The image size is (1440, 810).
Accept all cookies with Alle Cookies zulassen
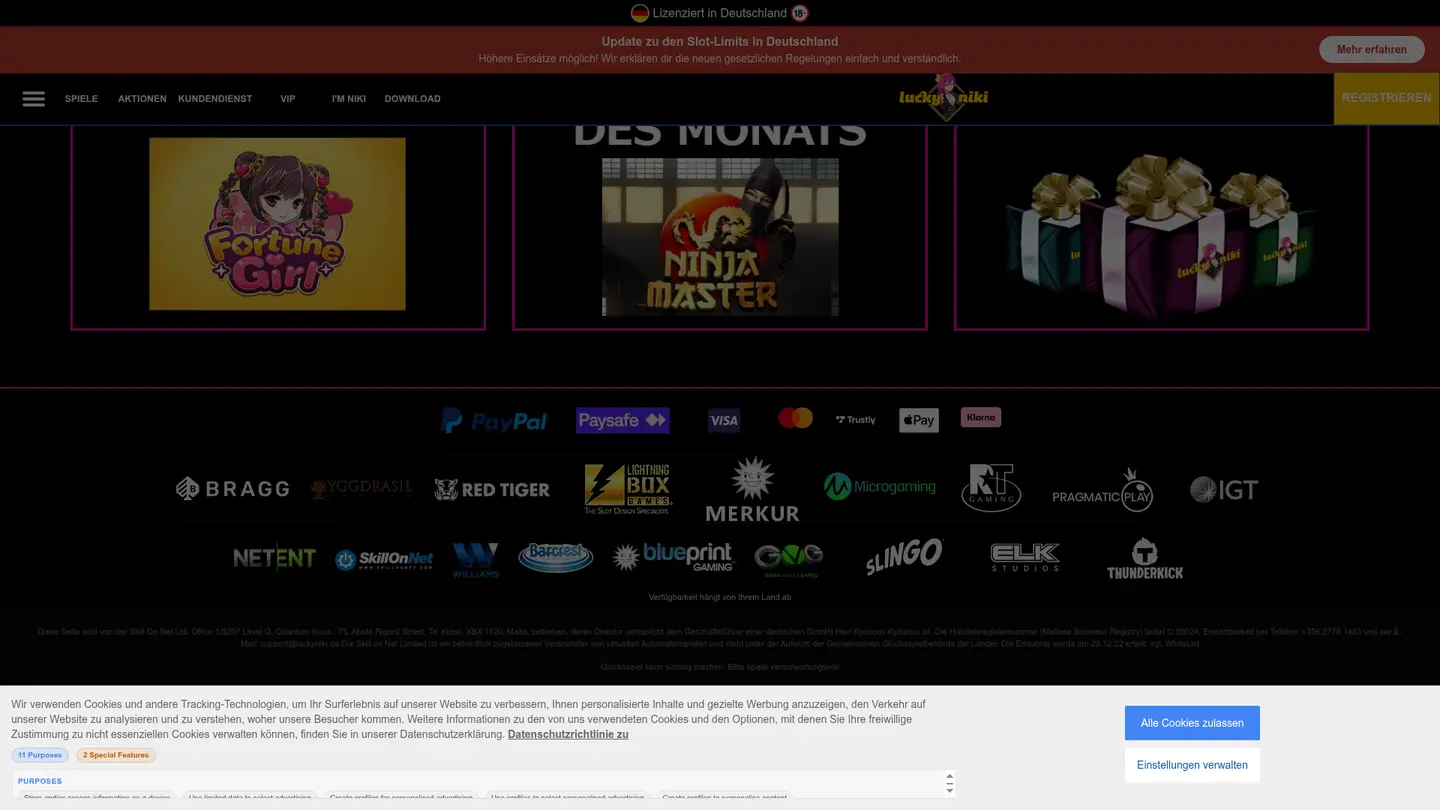1192,723
